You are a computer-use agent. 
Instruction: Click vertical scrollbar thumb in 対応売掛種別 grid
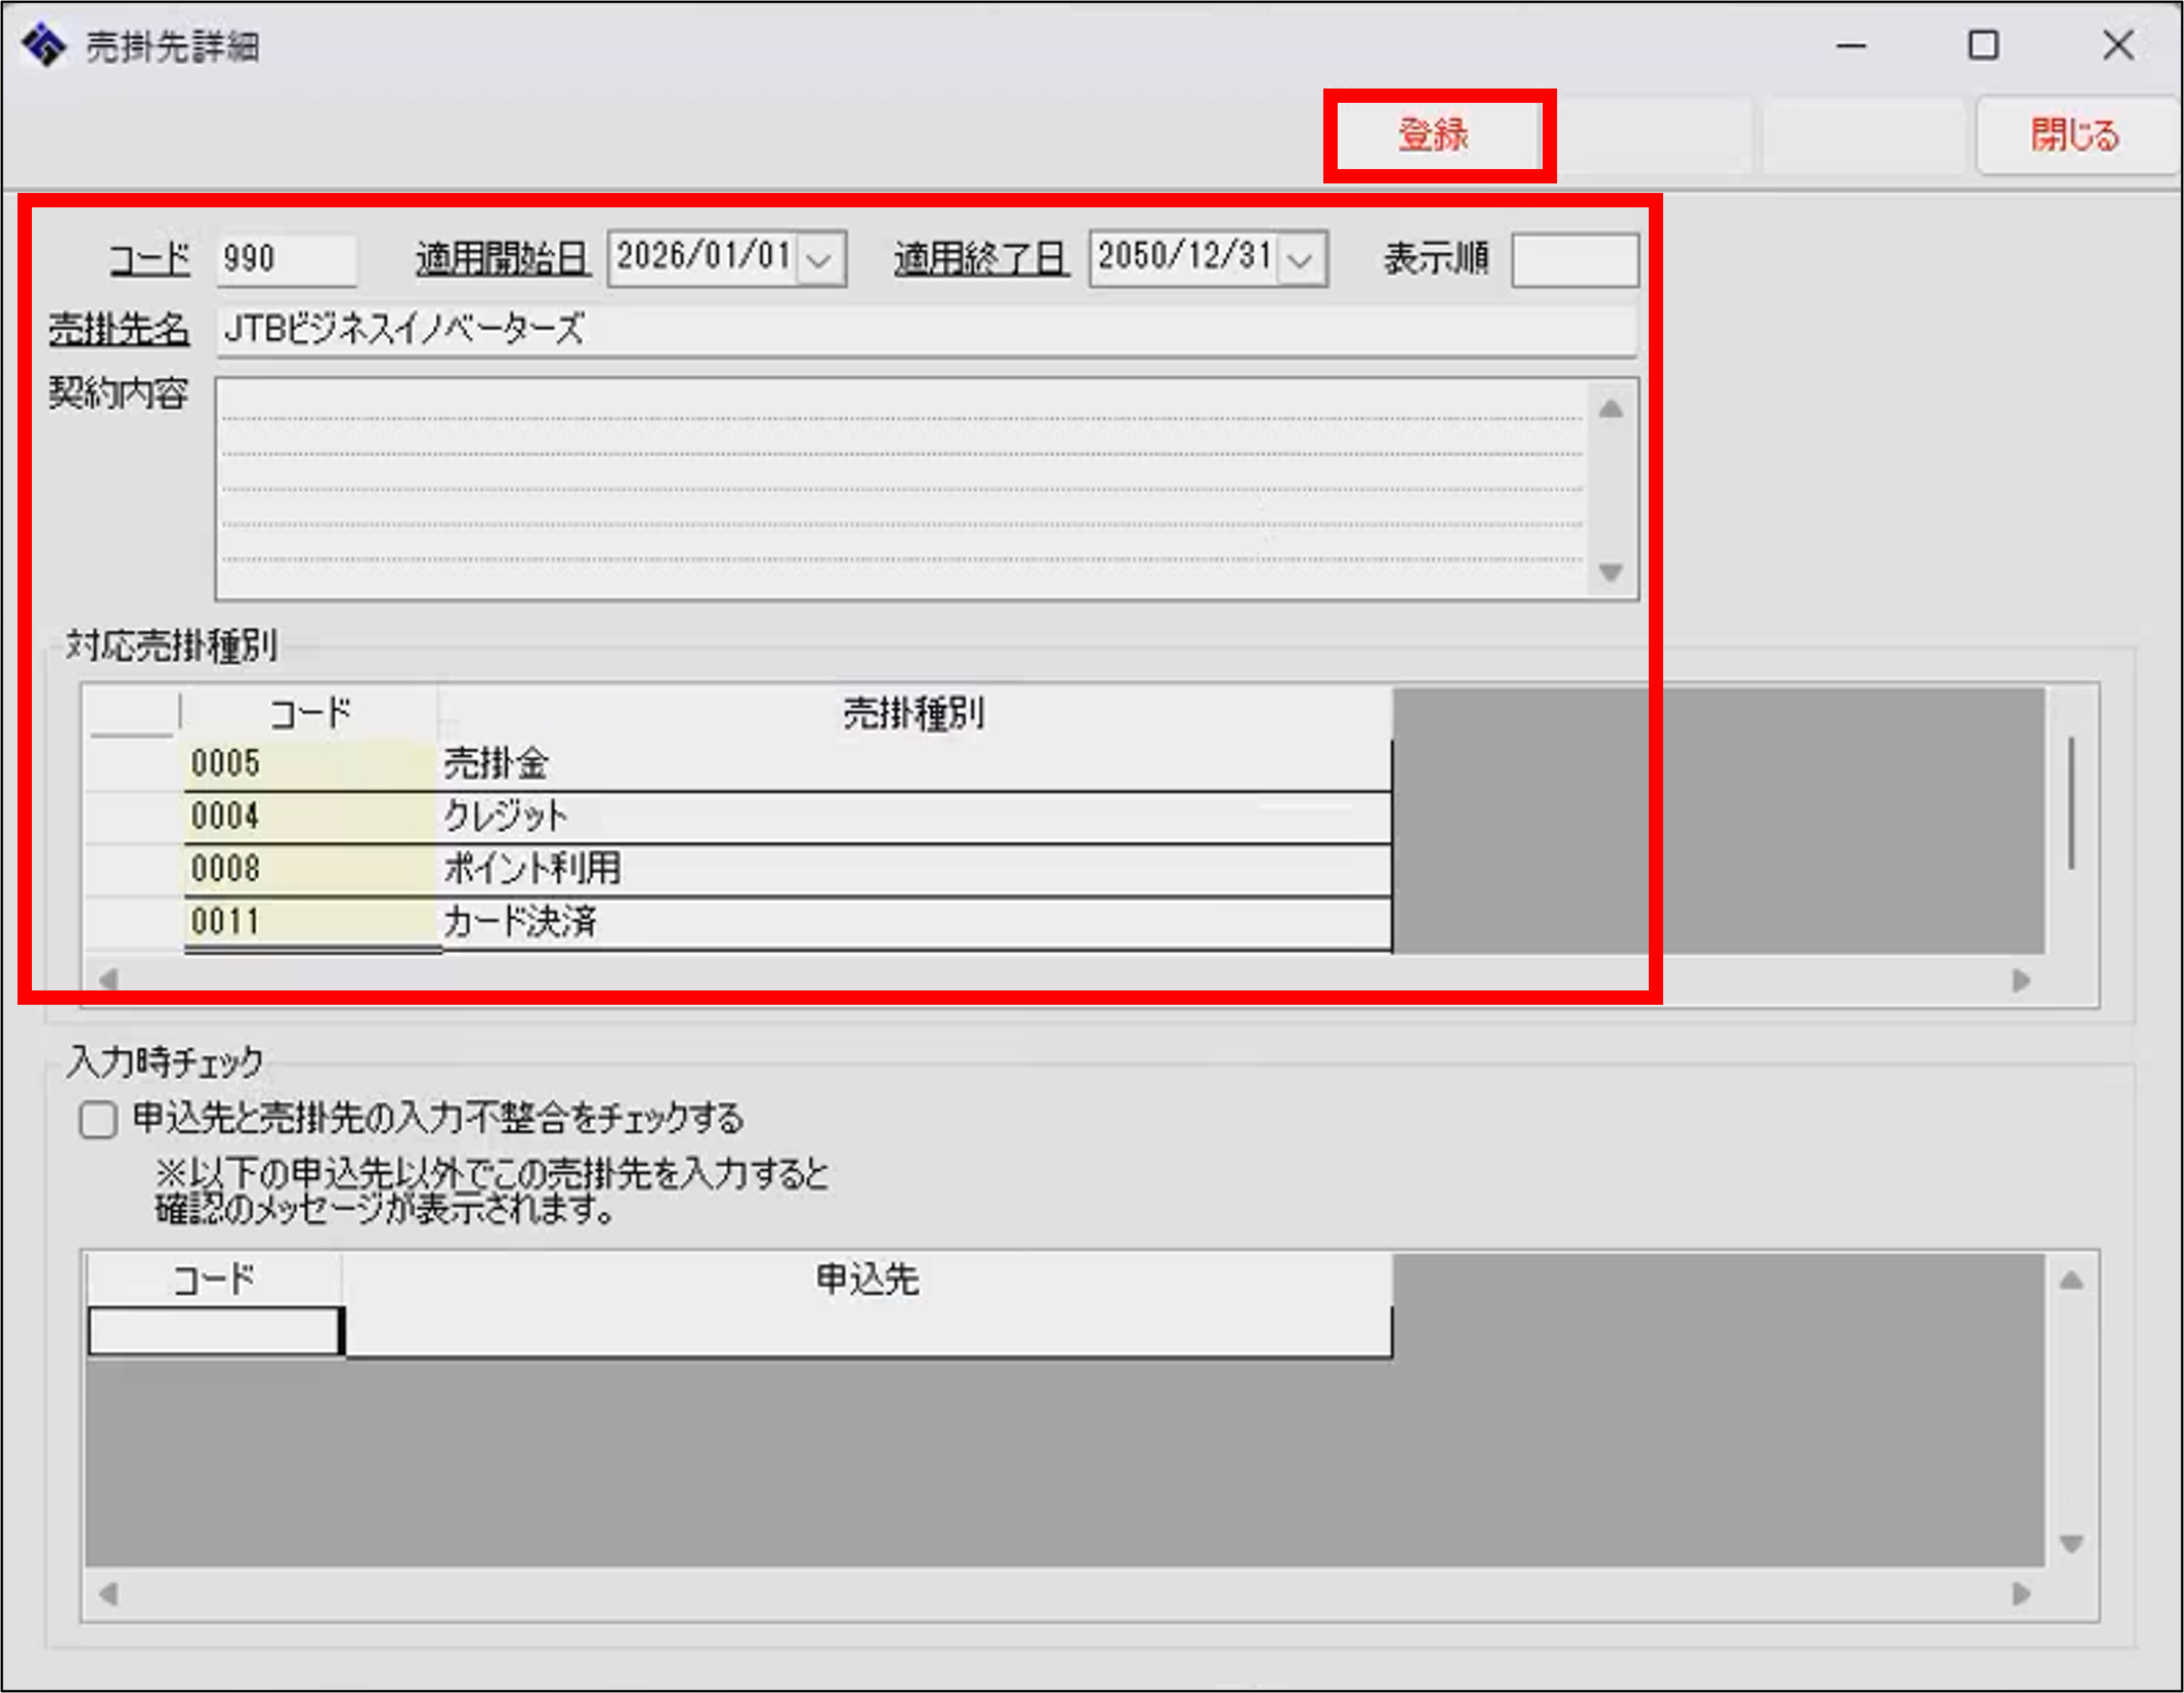click(2071, 803)
